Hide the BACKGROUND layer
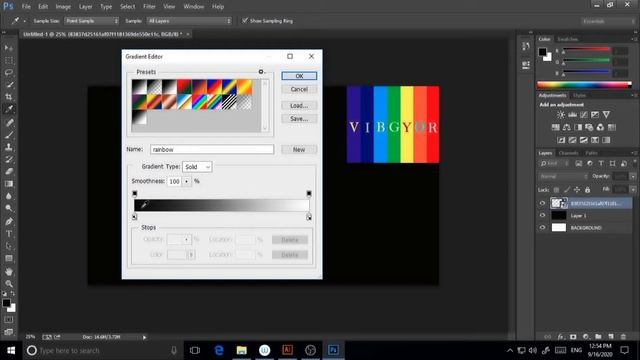The width and height of the screenshot is (640, 360). pos(542,228)
